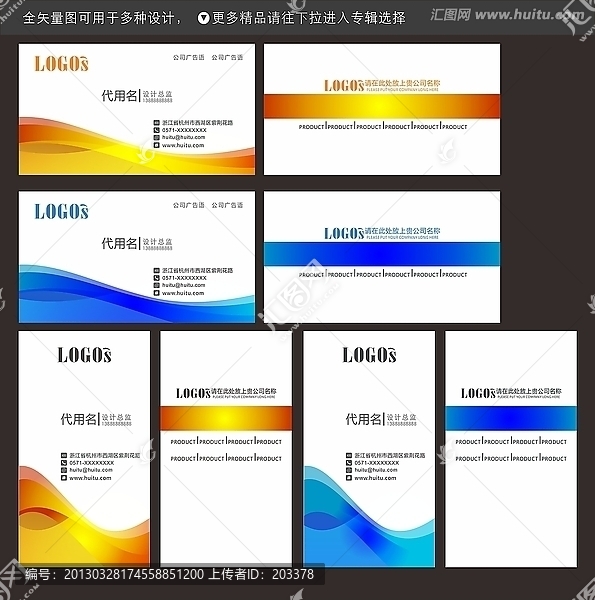Click the circled down-arrow icon in top banner
595x600 pixels.
click(x=203, y=18)
